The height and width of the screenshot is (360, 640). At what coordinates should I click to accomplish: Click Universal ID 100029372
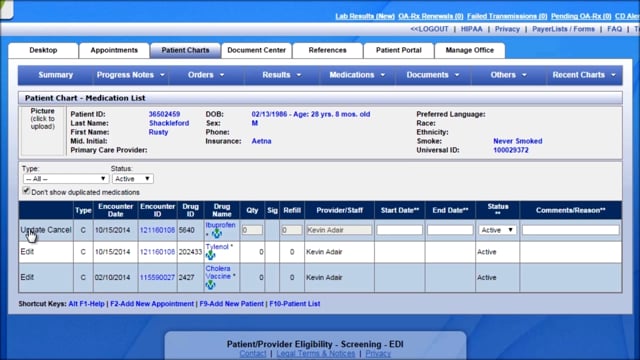(x=511, y=150)
